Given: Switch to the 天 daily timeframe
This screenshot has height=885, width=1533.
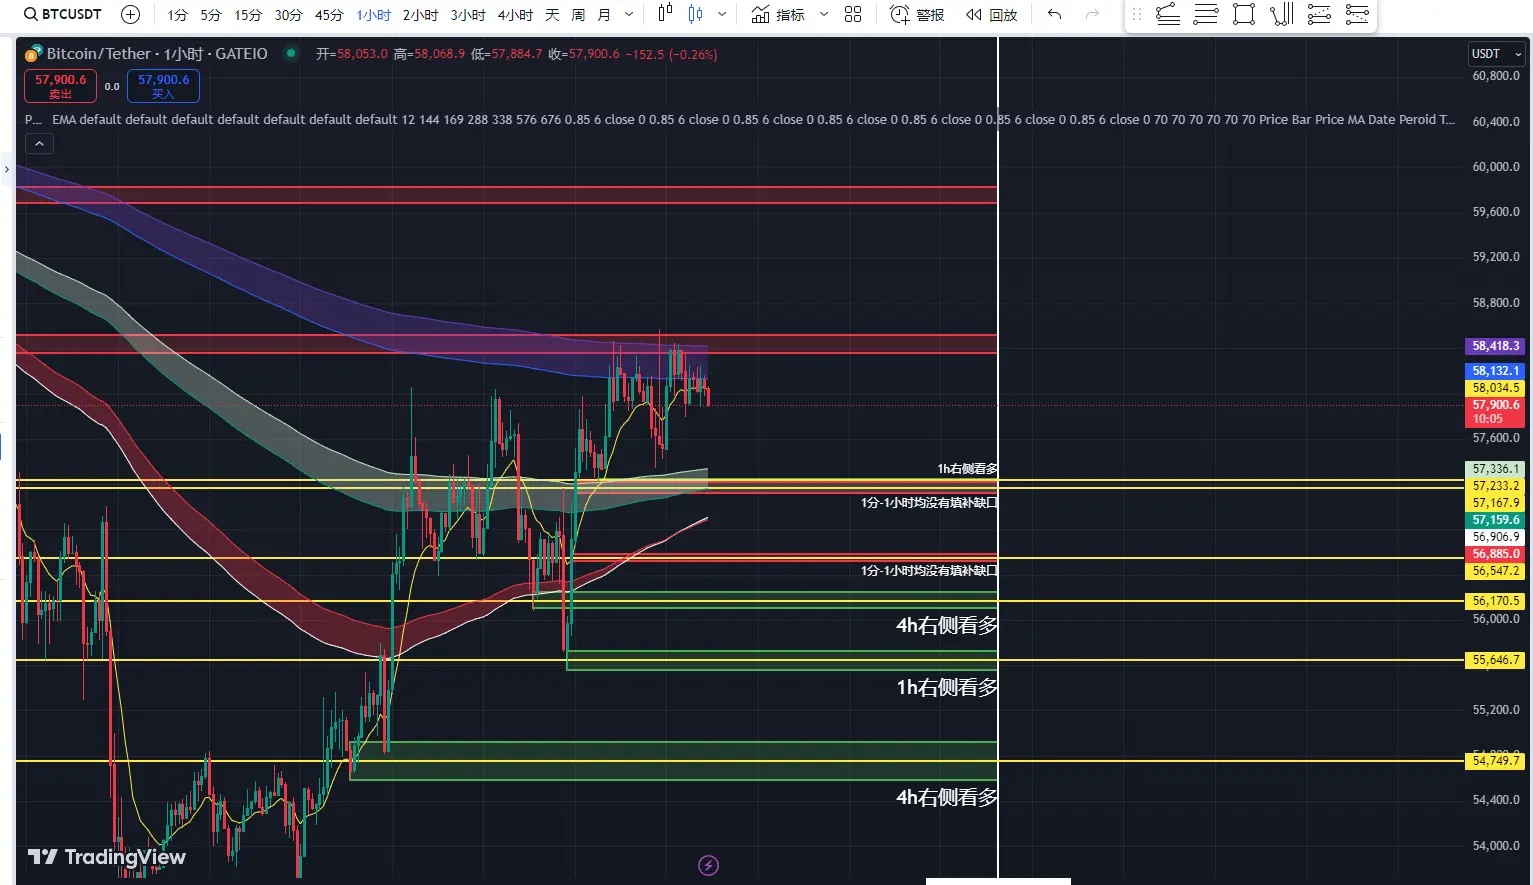Looking at the screenshot, I should pyautogui.click(x=552, y=15).
